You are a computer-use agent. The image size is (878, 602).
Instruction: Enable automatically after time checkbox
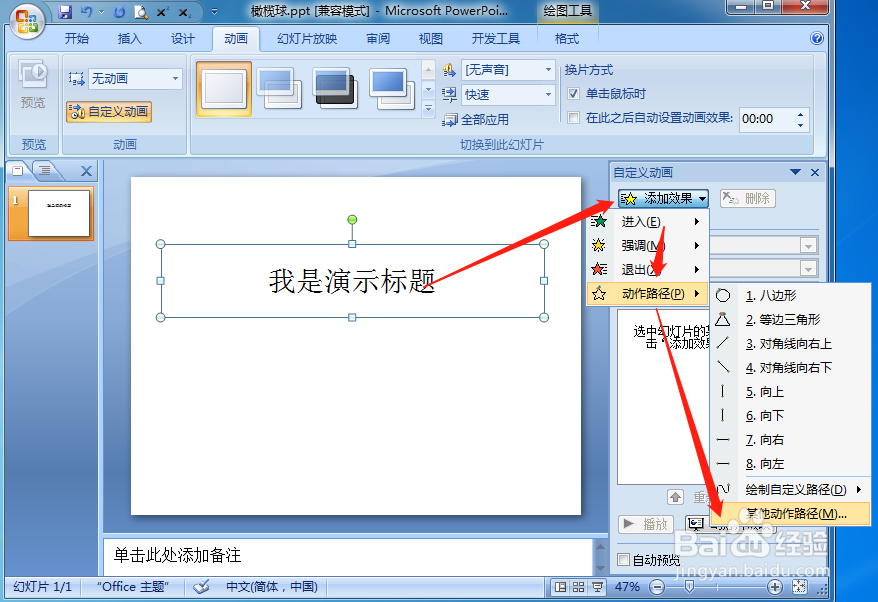tap(573, 118)
